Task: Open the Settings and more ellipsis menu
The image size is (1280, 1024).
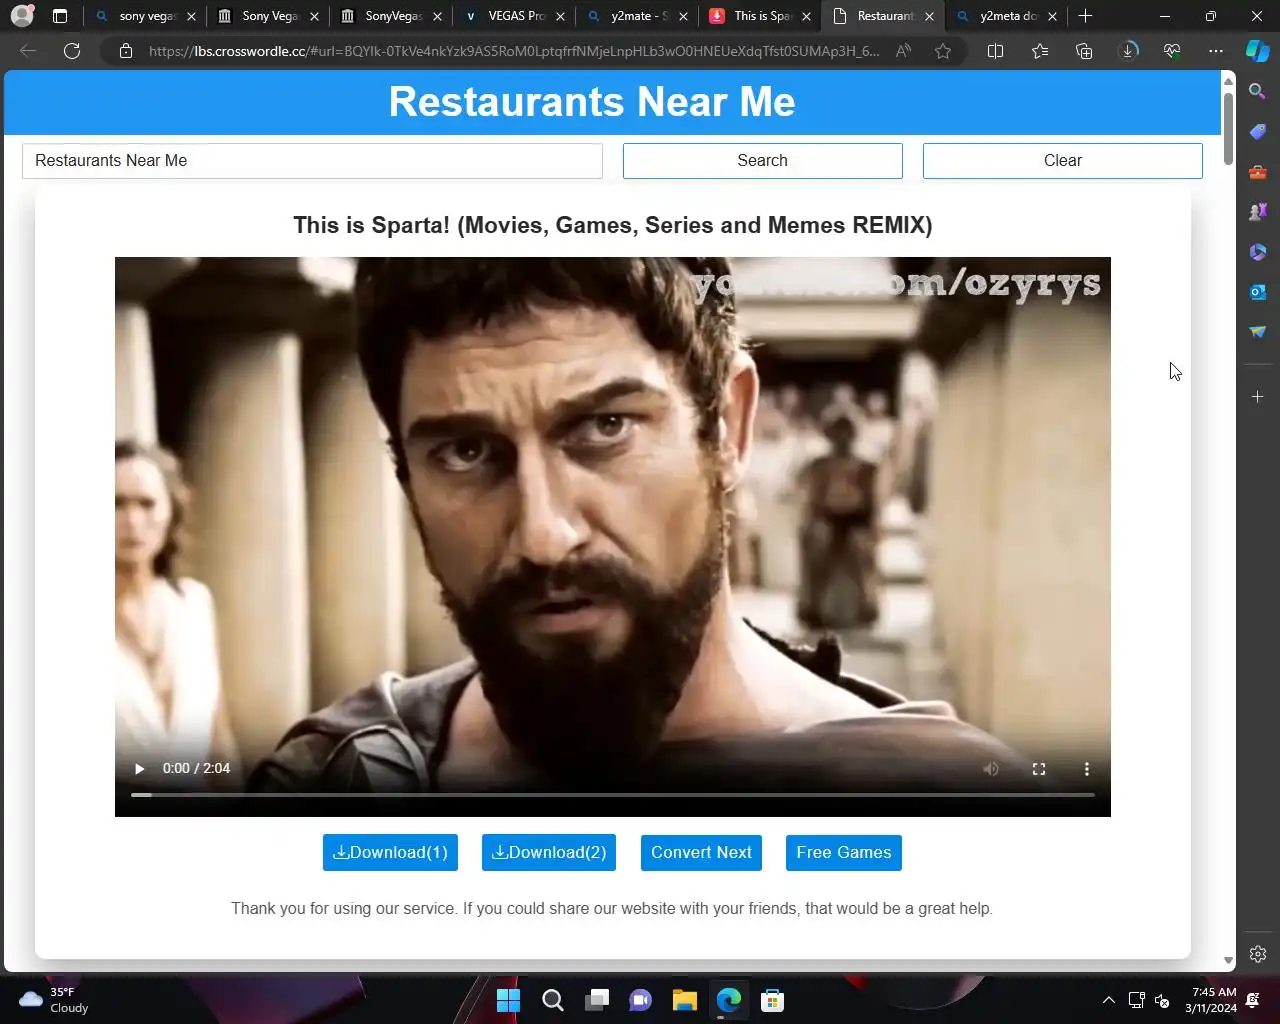Action: tap(1216, 51)
